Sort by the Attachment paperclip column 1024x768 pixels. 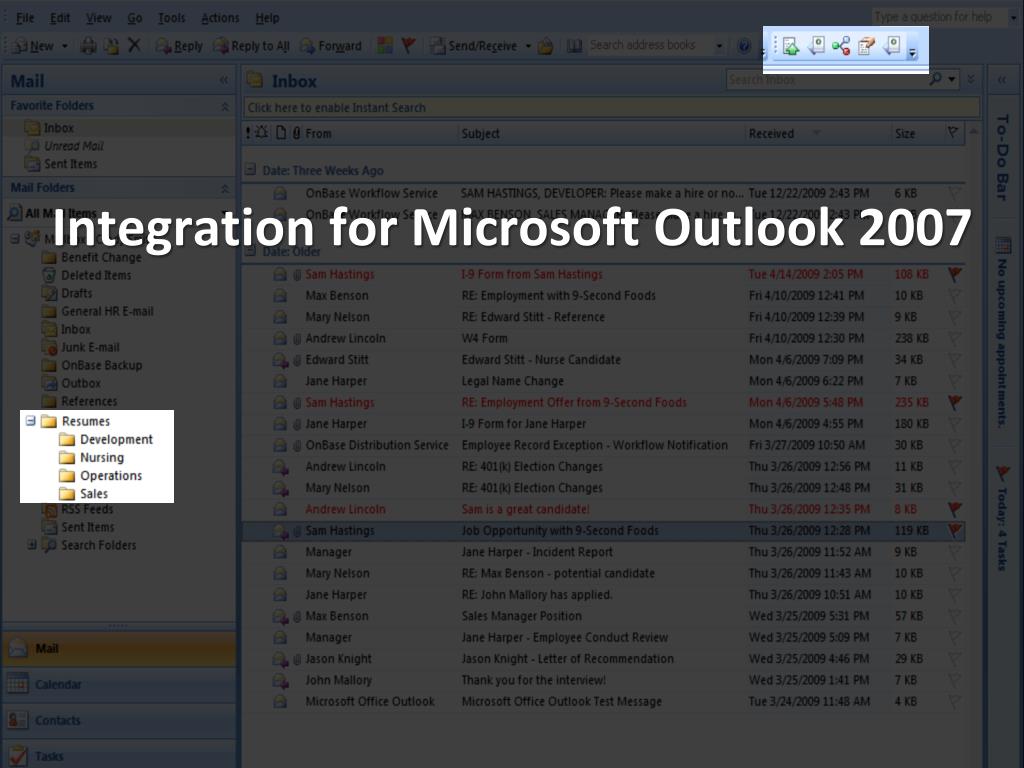(x=296, y=133)
